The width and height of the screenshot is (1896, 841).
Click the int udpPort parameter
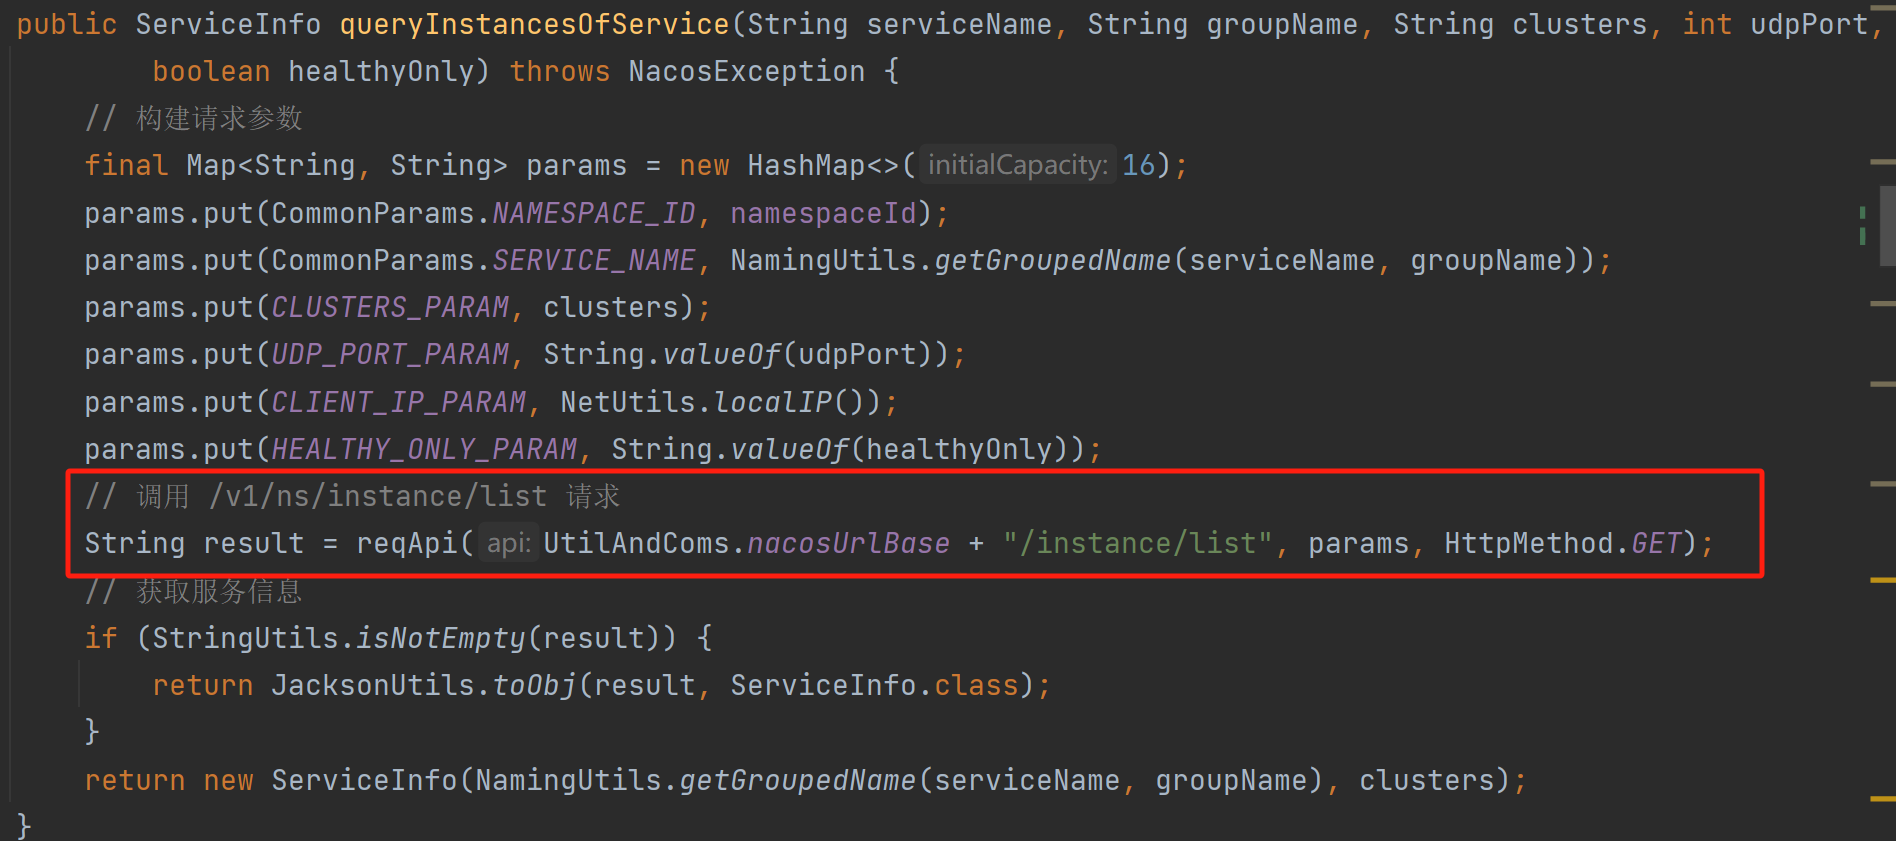[x=1774, y=24]
